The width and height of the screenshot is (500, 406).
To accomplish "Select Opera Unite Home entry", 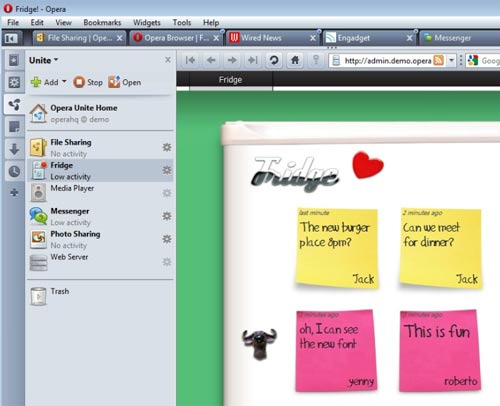I will (100, 113).
